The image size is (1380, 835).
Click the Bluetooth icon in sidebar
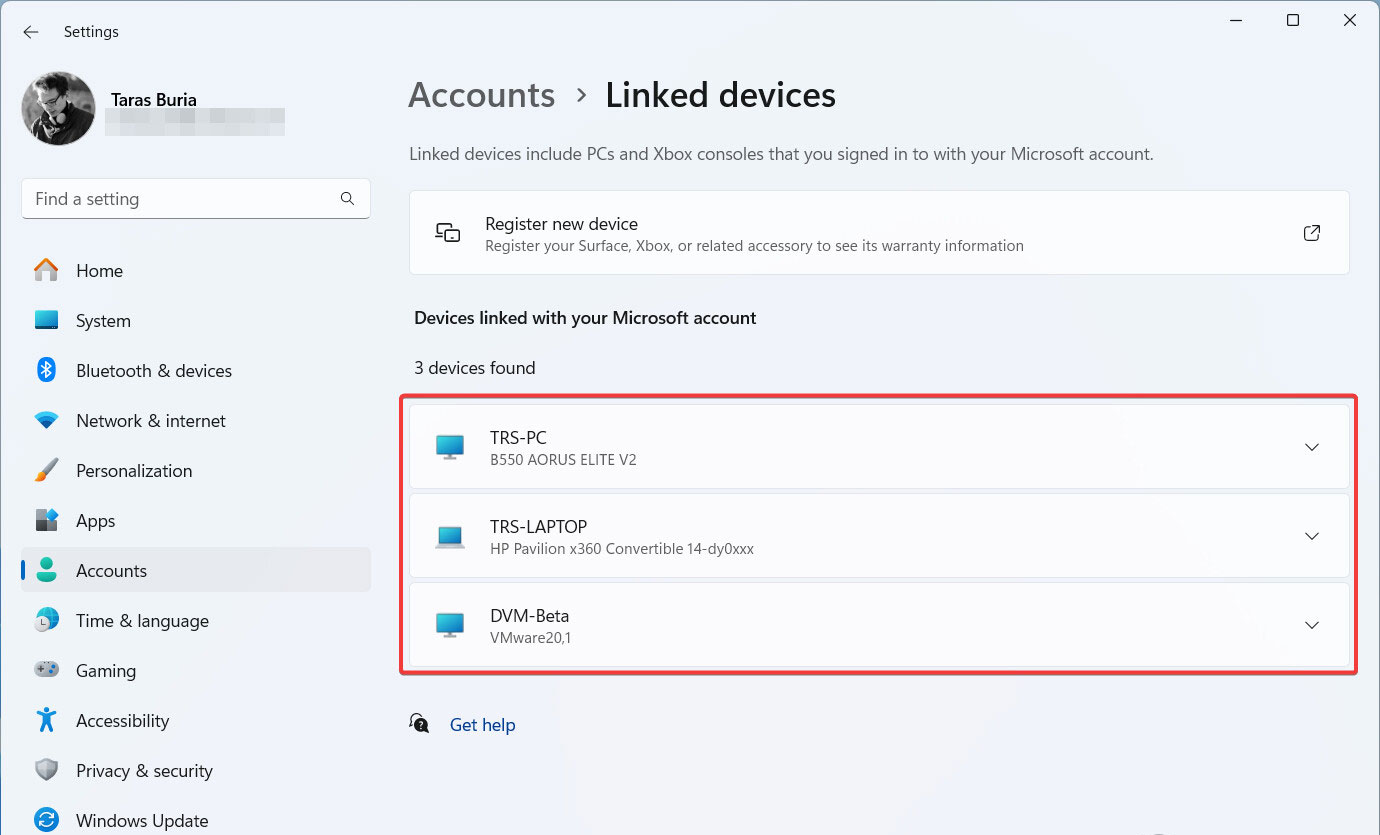coord(46,370)
